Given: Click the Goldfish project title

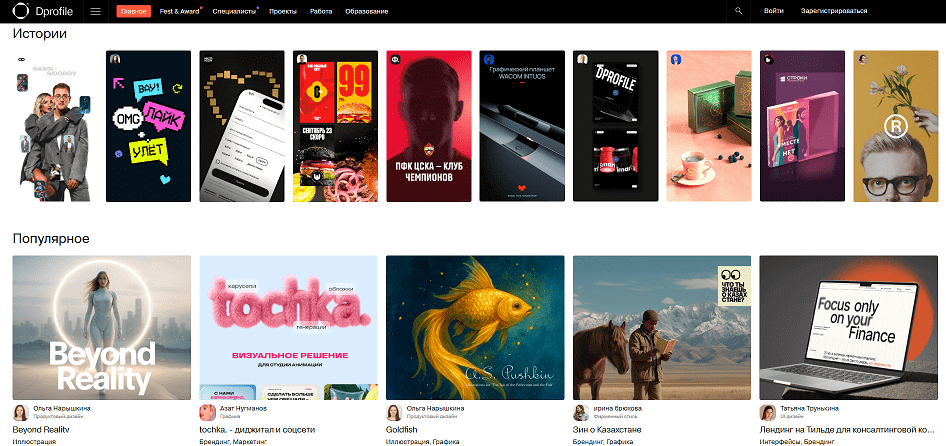Looking at the screenshot, I should (402, 430).
